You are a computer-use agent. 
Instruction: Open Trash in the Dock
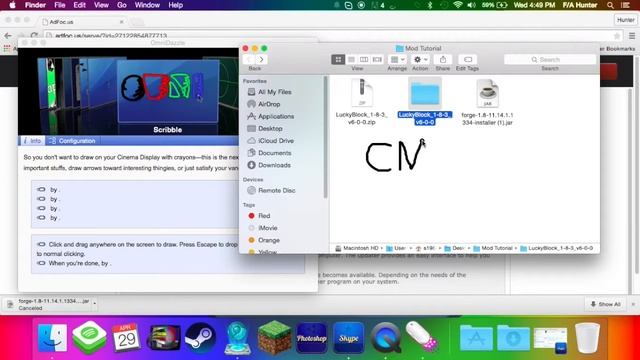(x=587, y=338)
